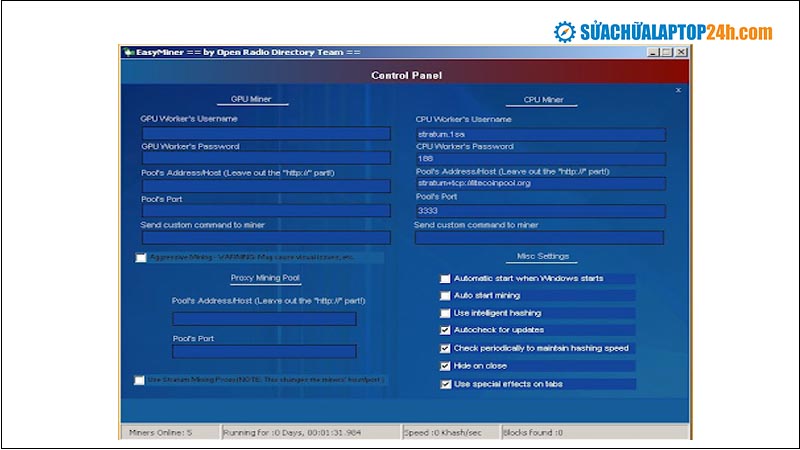
Task: Untick the Hide on close checkbox
Action: click(446, 366)
